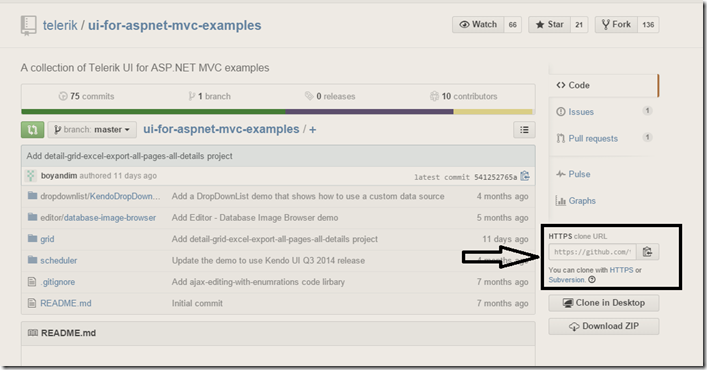This screenshot has width=707, height=370.
Task: Click the folder icon next to scheduler
Action: (32, 260)
